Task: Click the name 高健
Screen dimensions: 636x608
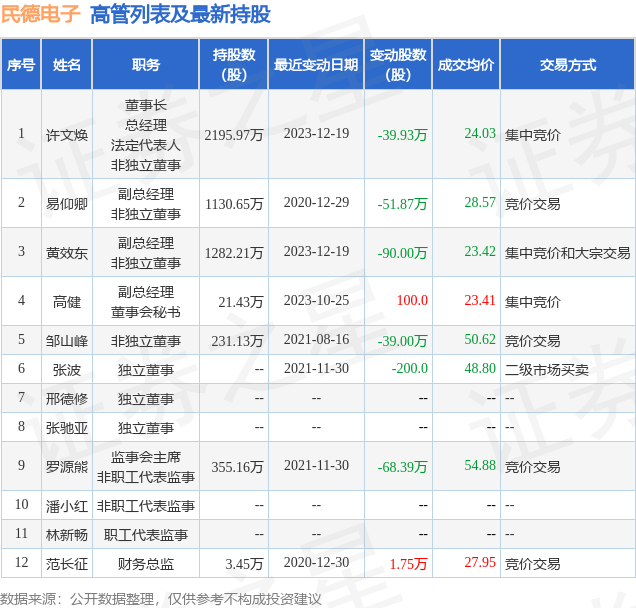Action: (x=67, y=302)
